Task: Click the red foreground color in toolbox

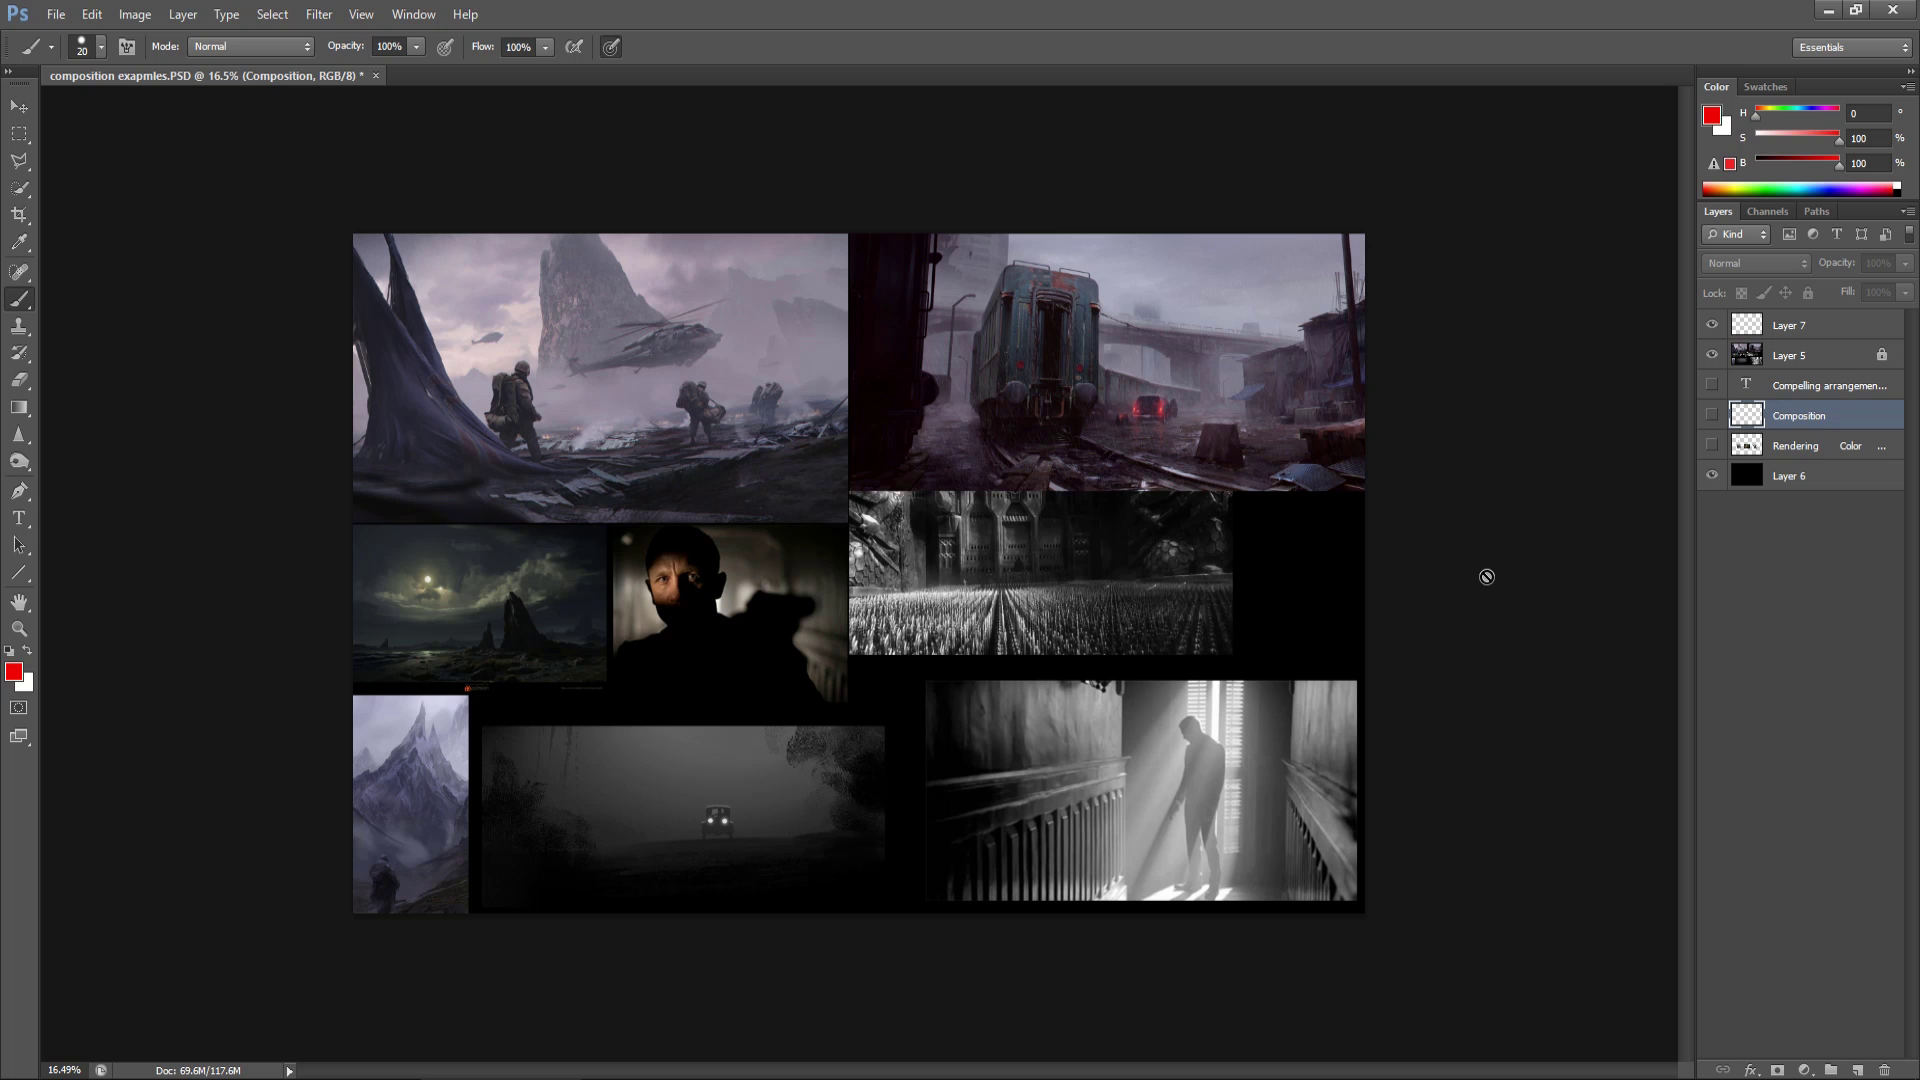Action: (x=14, y=672)
